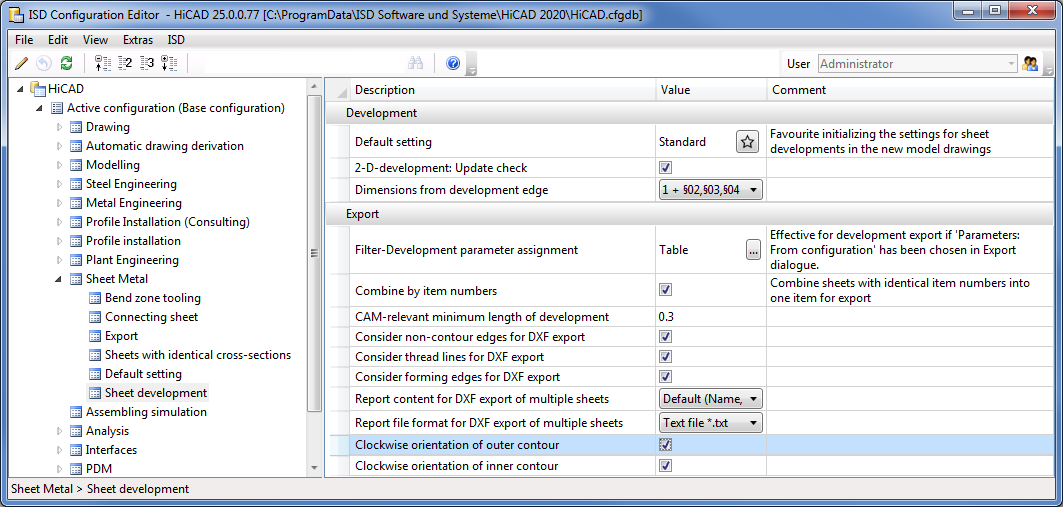Click the expand to level 3 icon
The image size is (1063, 507).
(147, 64)
